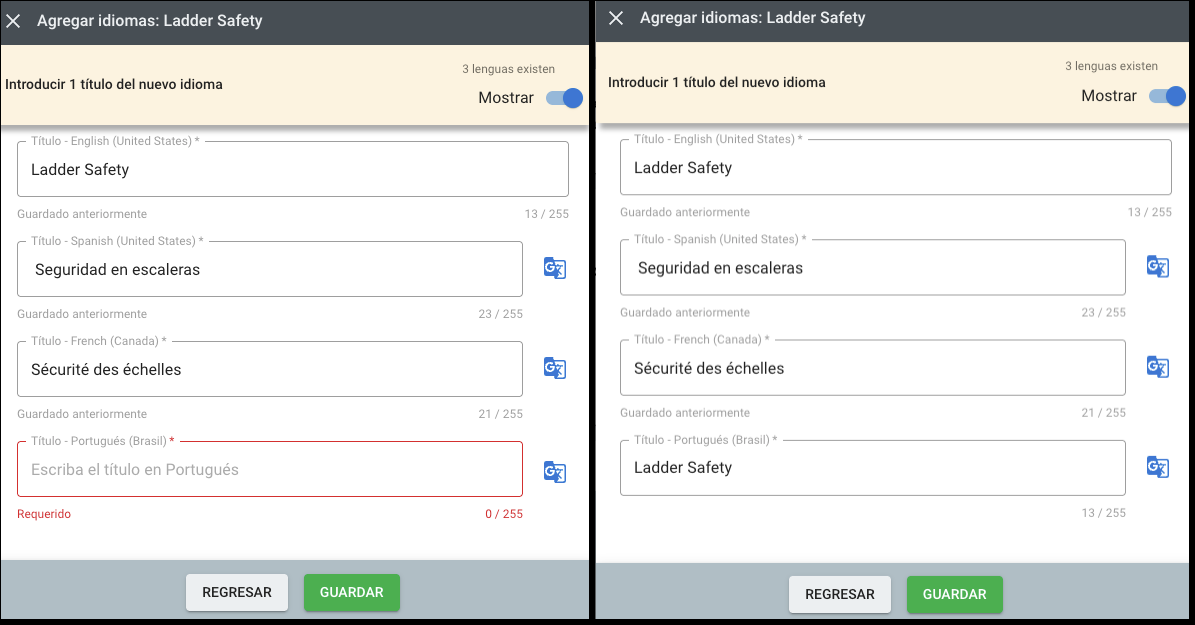Click translate icon beside filled Português field

pos(1157,467)
